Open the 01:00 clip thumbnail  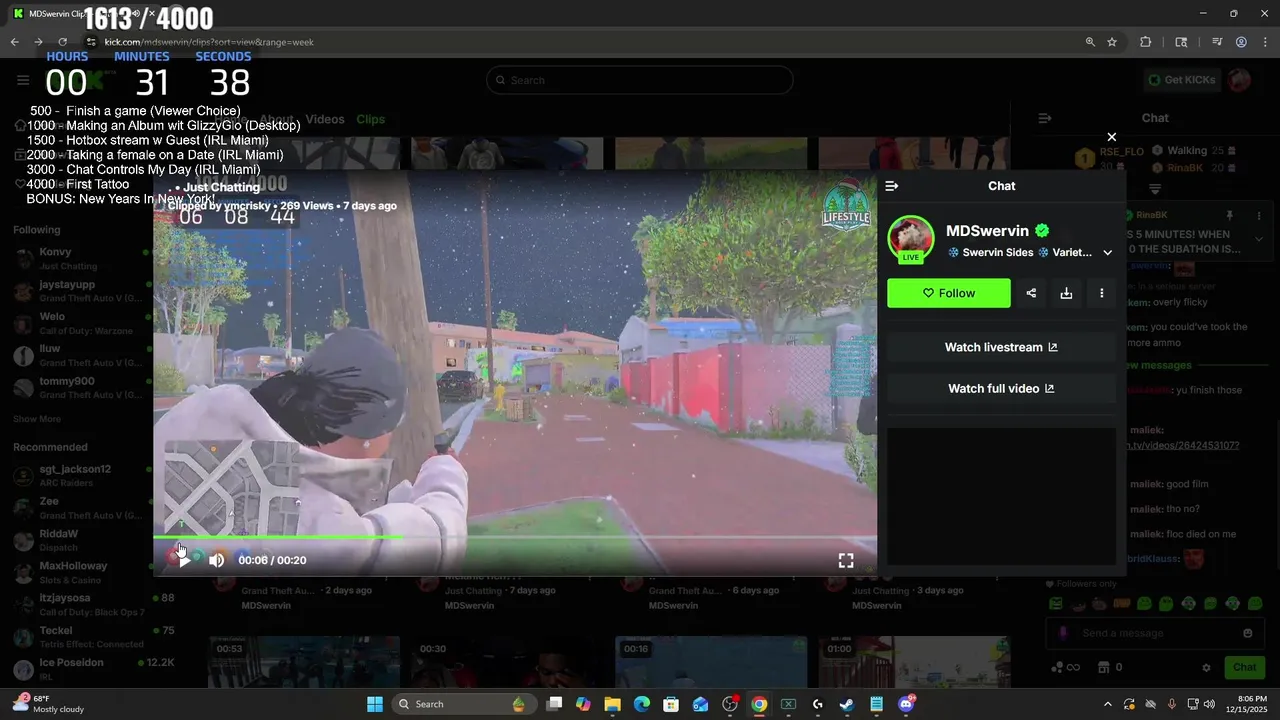pyautogui.click(x=914, y=661)
